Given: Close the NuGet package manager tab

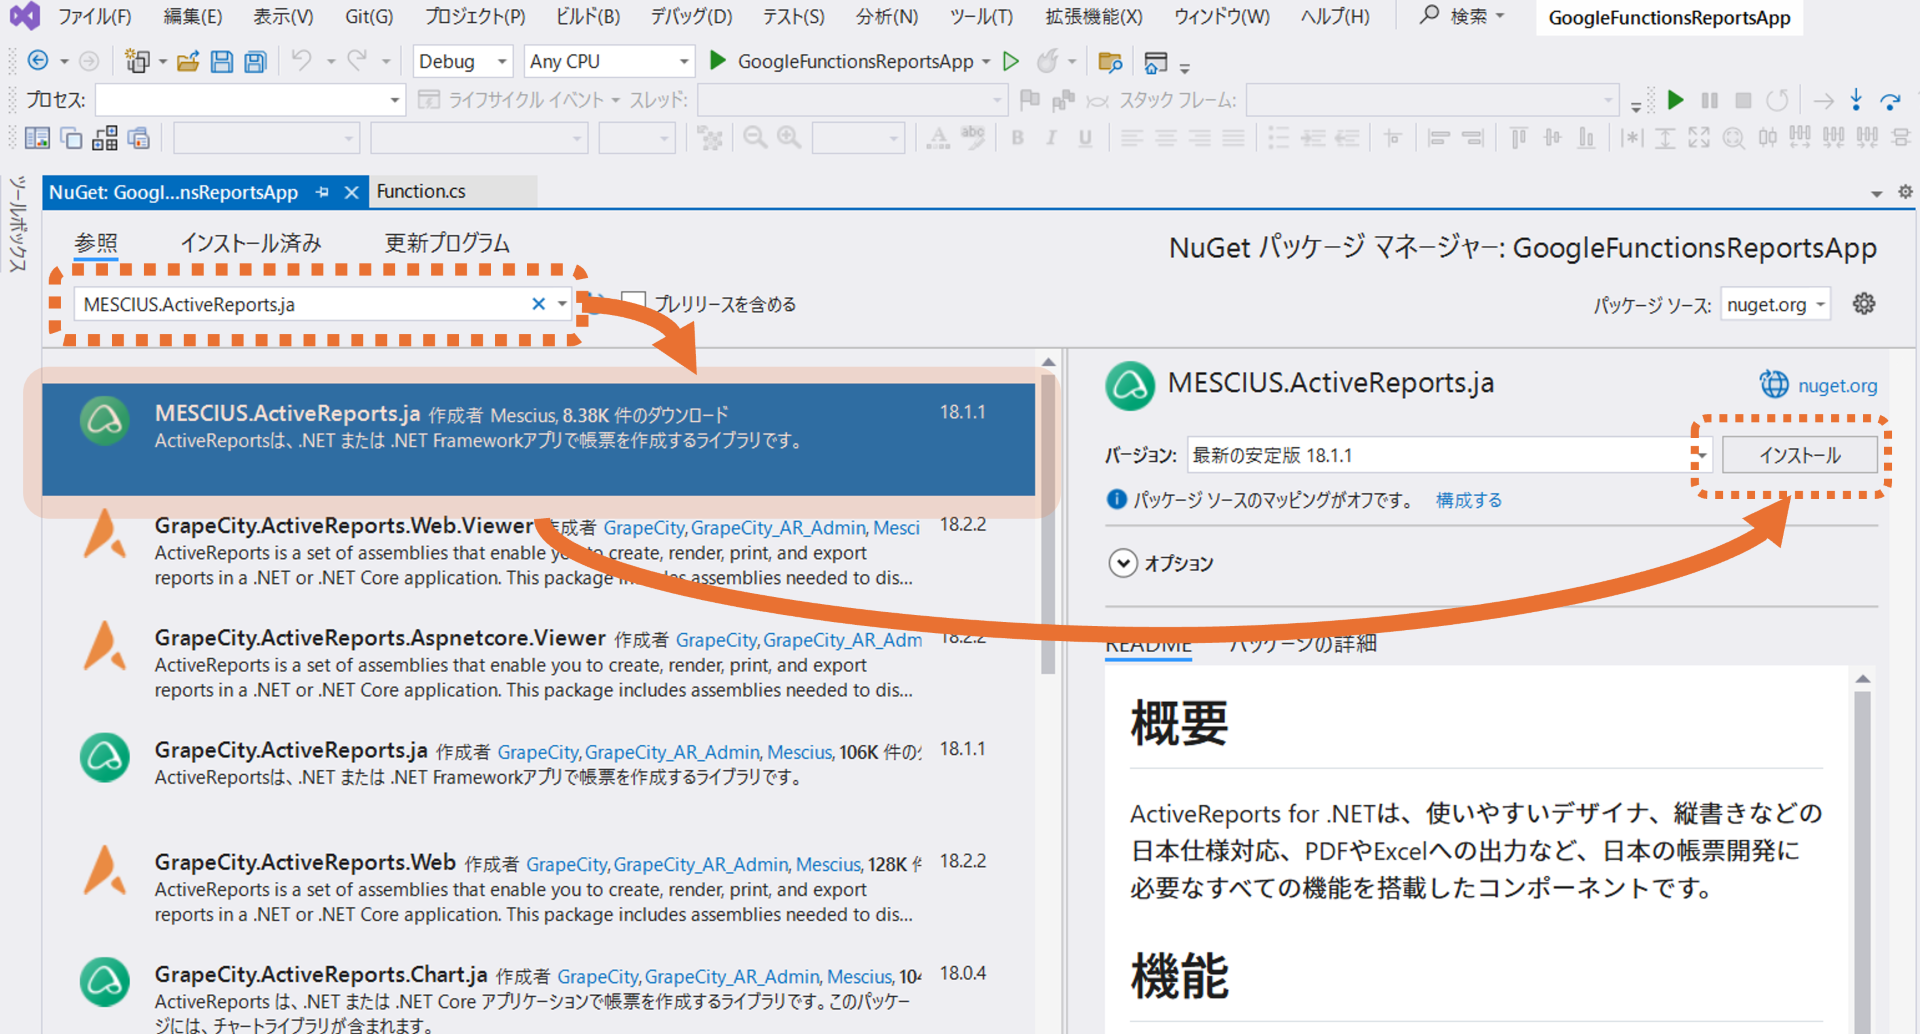Looking at the screenshot, I should 351,192.
